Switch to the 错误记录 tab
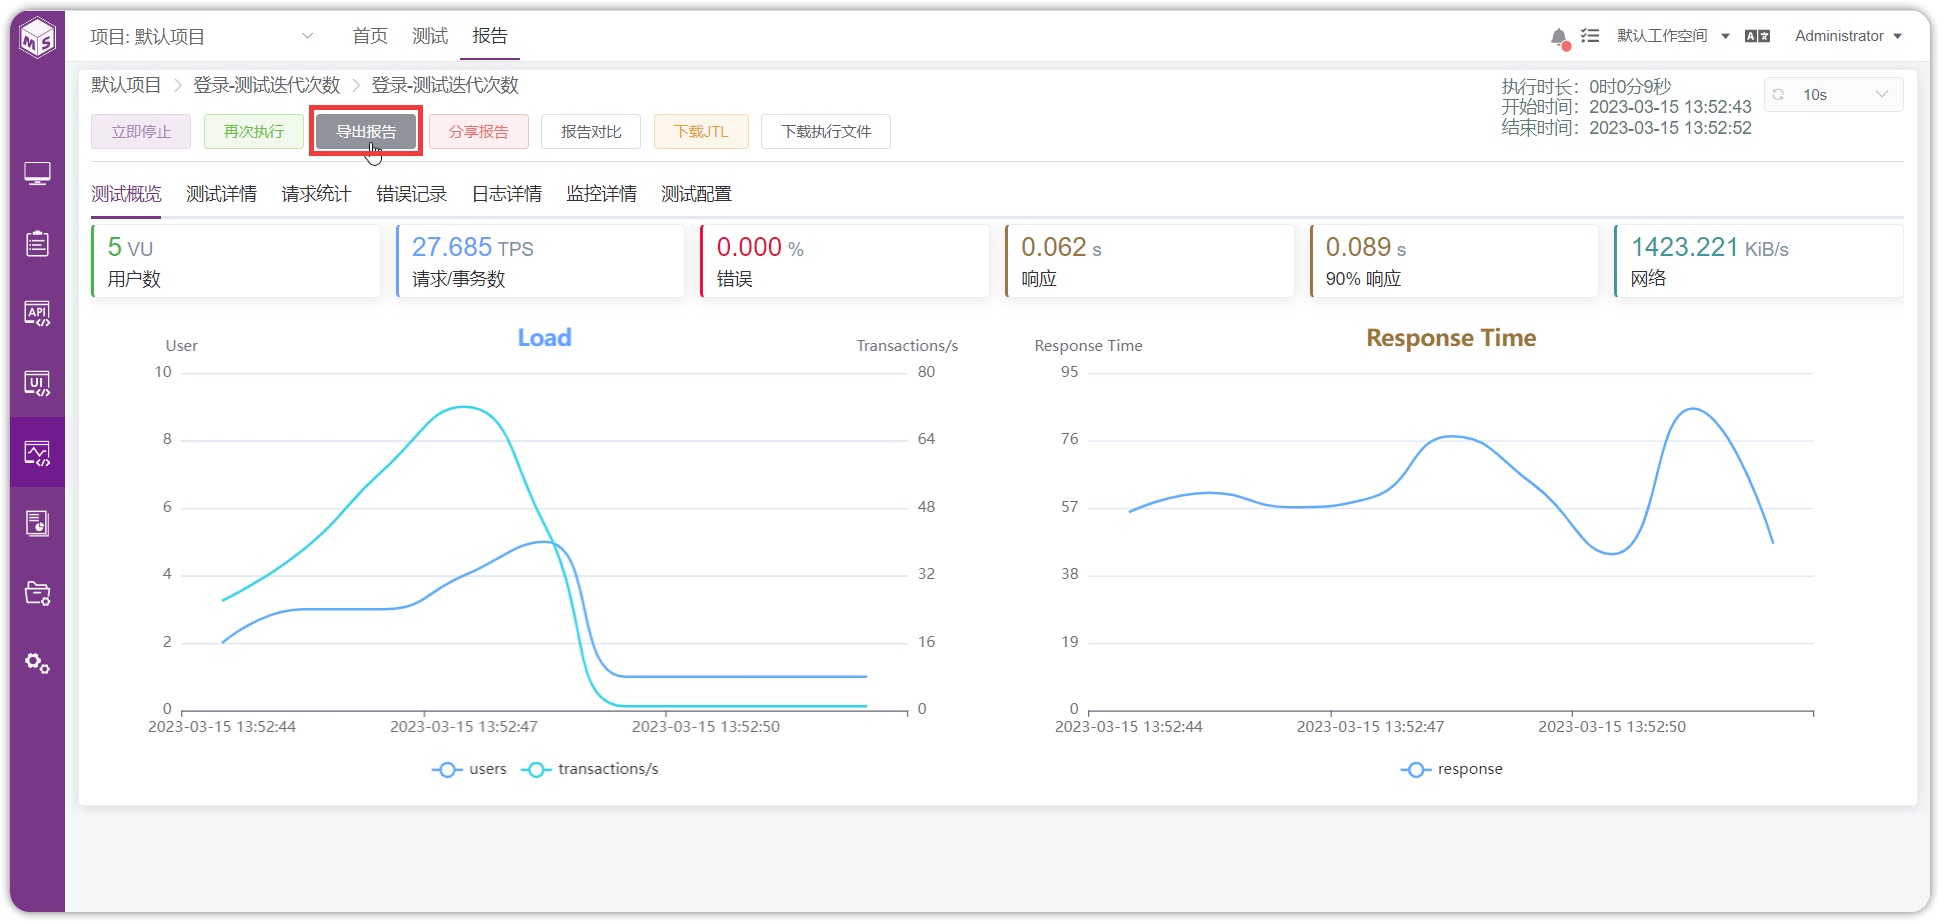The image size is (1940, 922). pos(411,194)
